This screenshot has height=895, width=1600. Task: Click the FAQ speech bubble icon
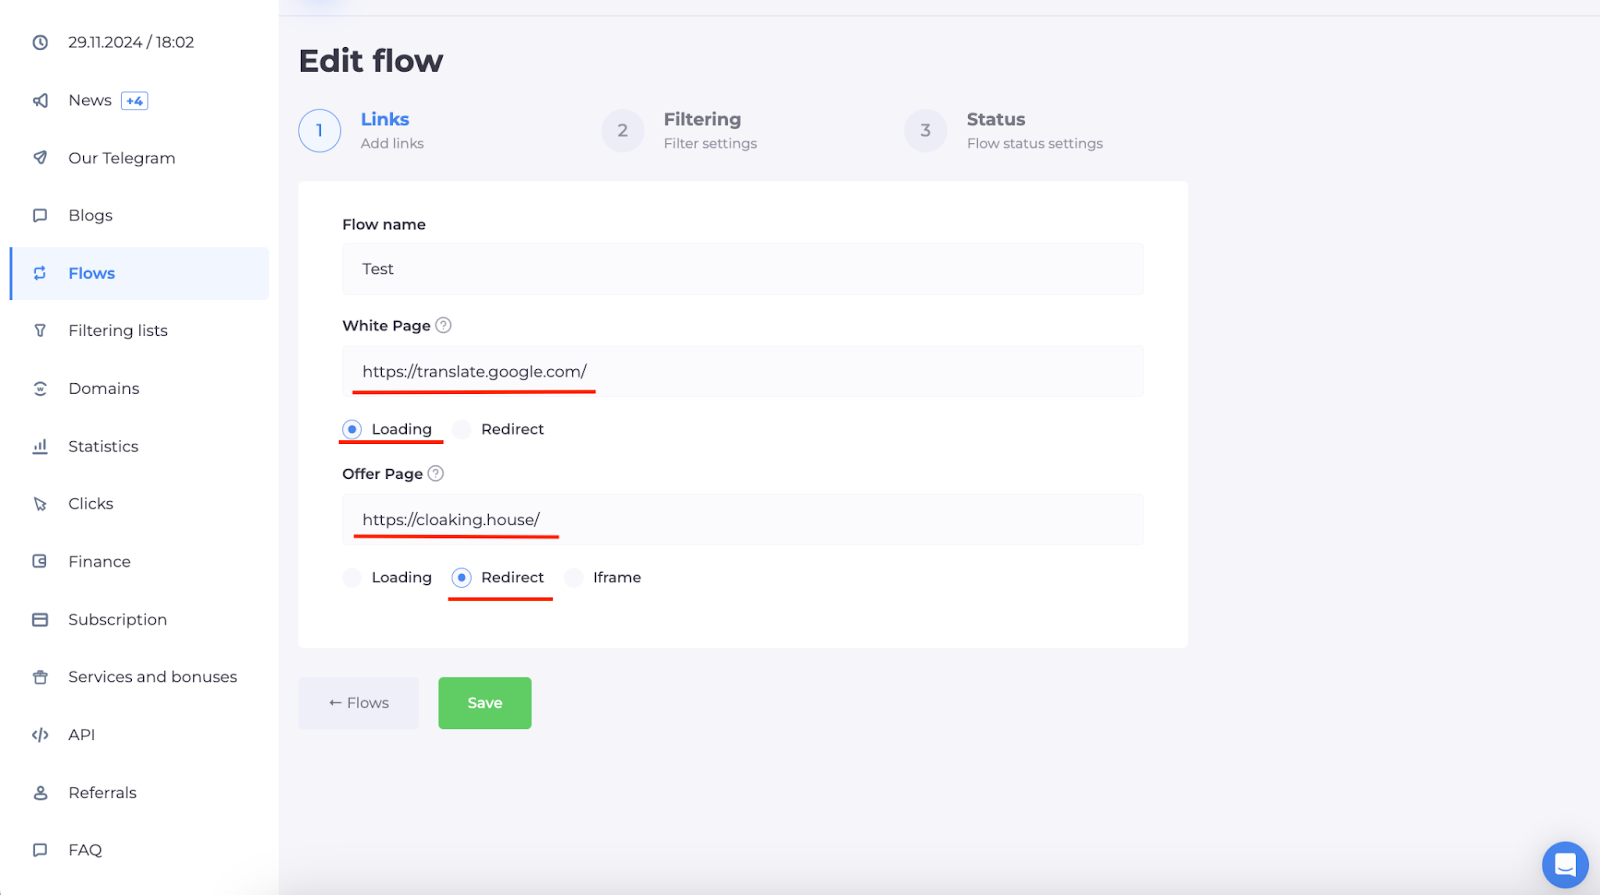40,850
